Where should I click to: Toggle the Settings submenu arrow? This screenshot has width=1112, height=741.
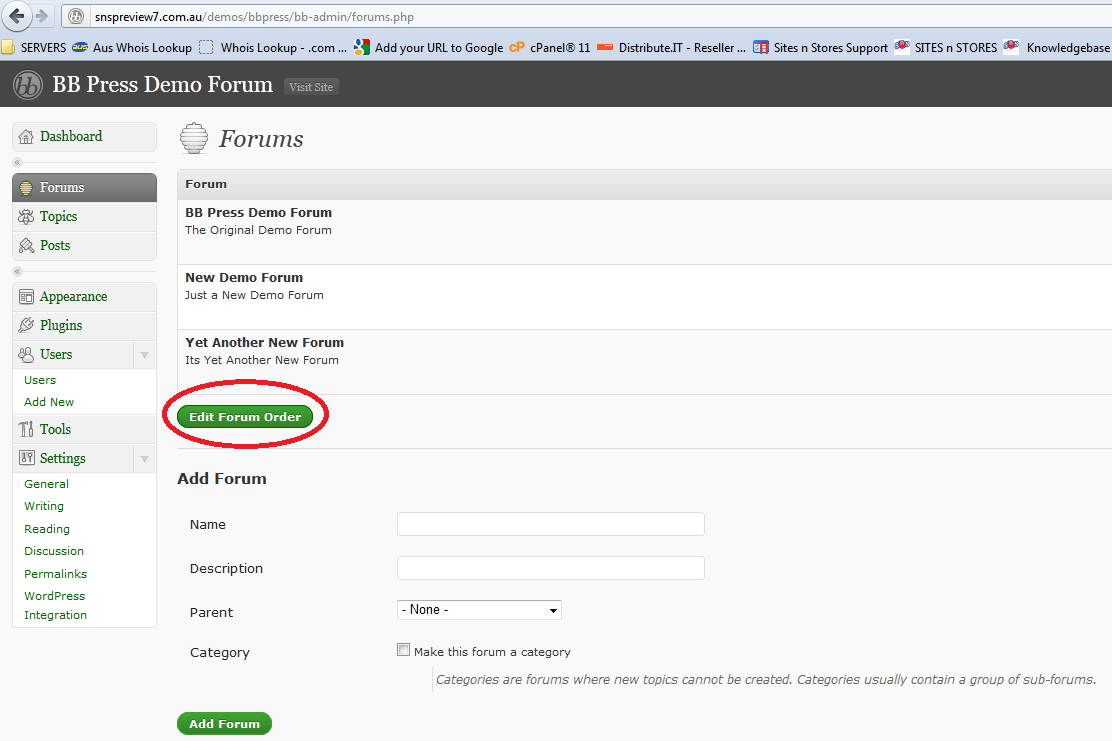pyautogui.click(x=145, y=459)
